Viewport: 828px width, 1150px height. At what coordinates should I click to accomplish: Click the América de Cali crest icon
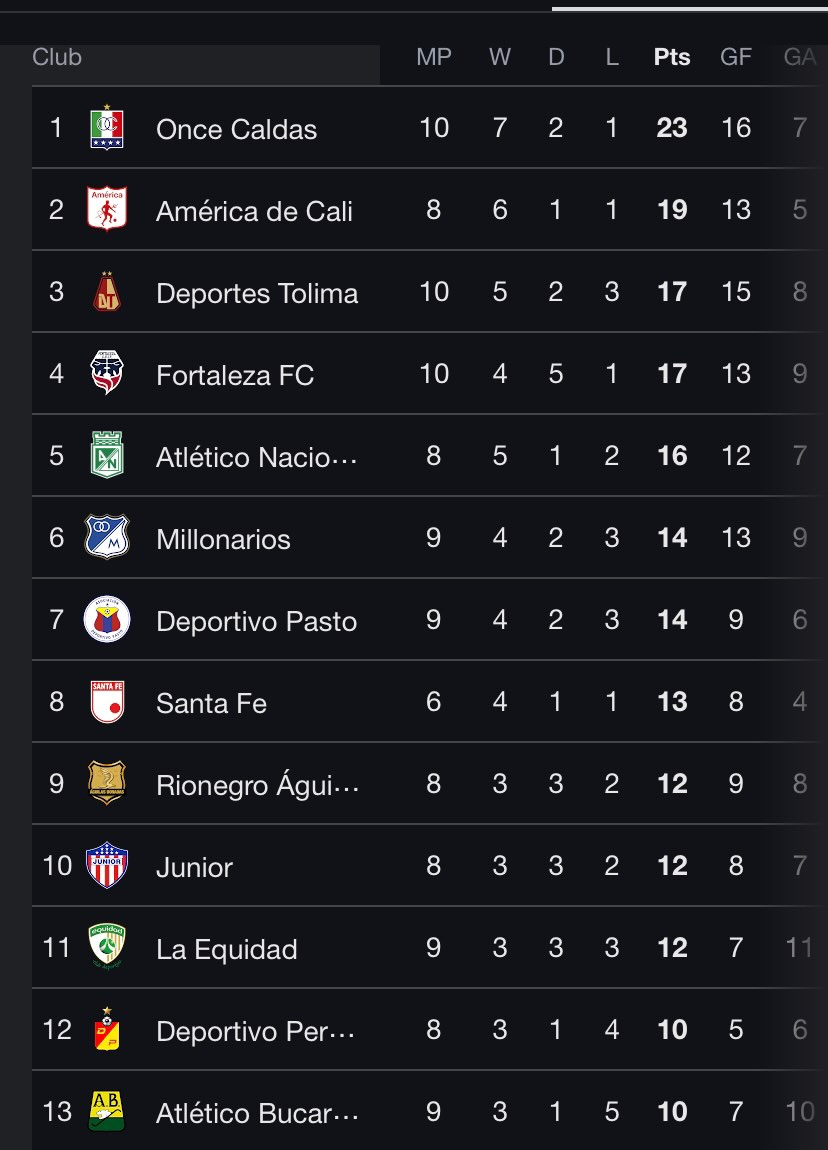click(x=106, y=210)
